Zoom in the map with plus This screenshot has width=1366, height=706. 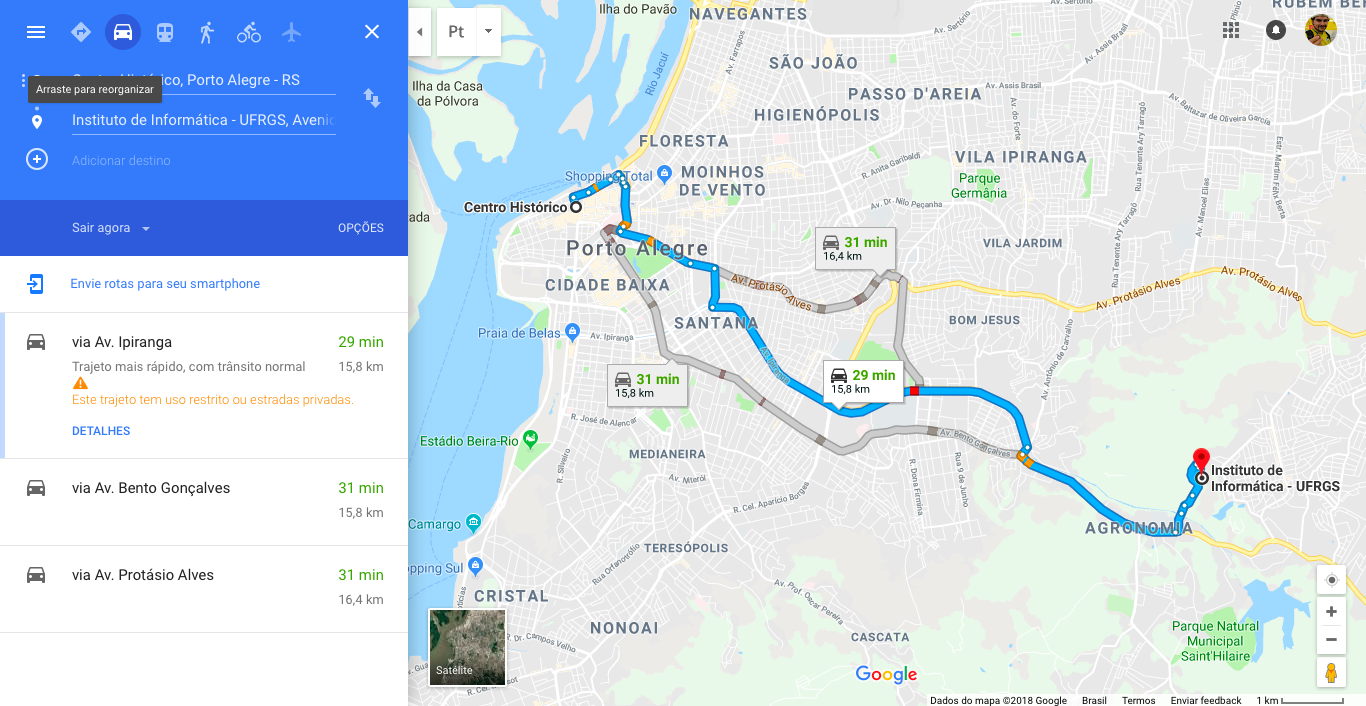(x=1331, y=611)
